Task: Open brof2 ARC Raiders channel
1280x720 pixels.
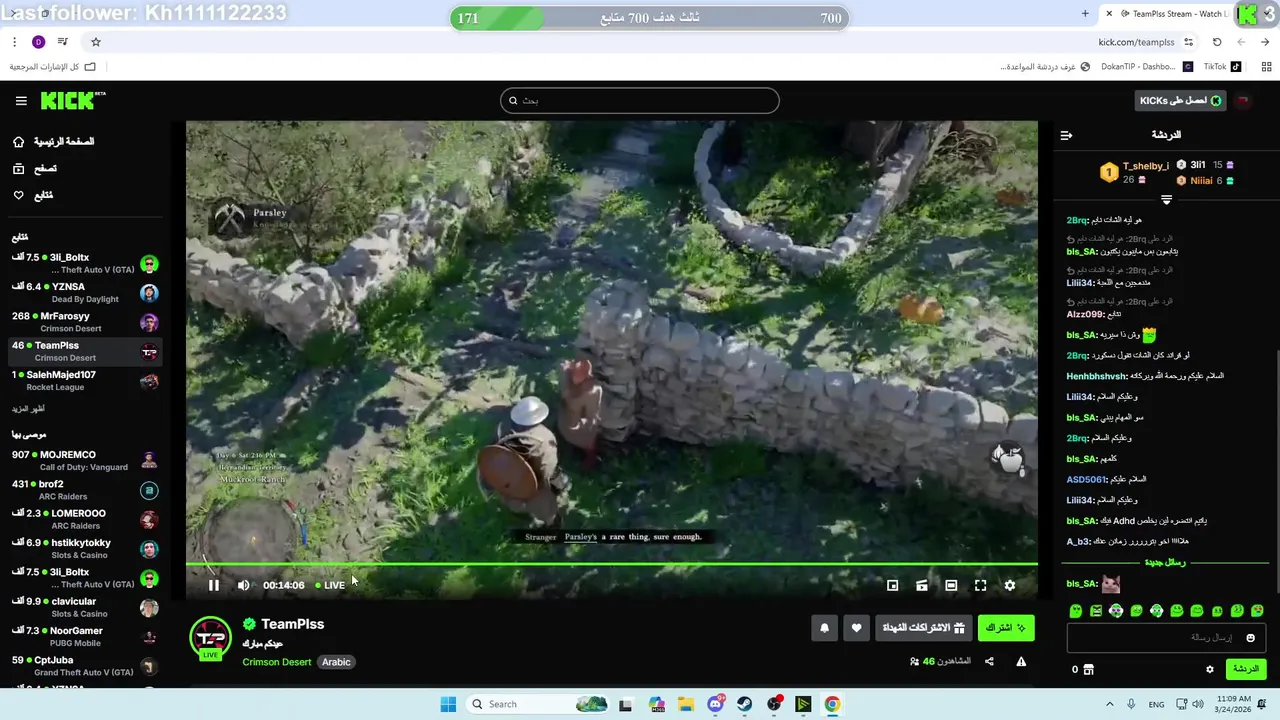Action: click(x=85, y=490)
